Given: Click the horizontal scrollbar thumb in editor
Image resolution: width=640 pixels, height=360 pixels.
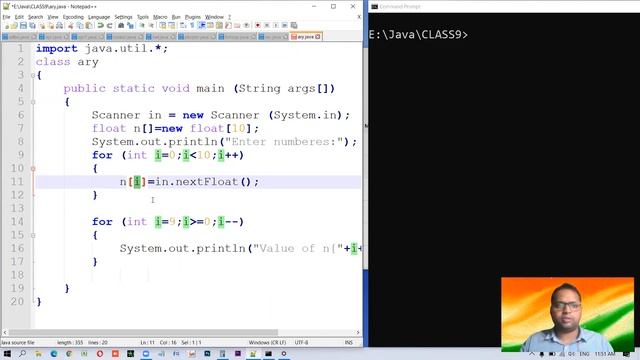Looking at the screenshot, I should [x=143, y=333].
